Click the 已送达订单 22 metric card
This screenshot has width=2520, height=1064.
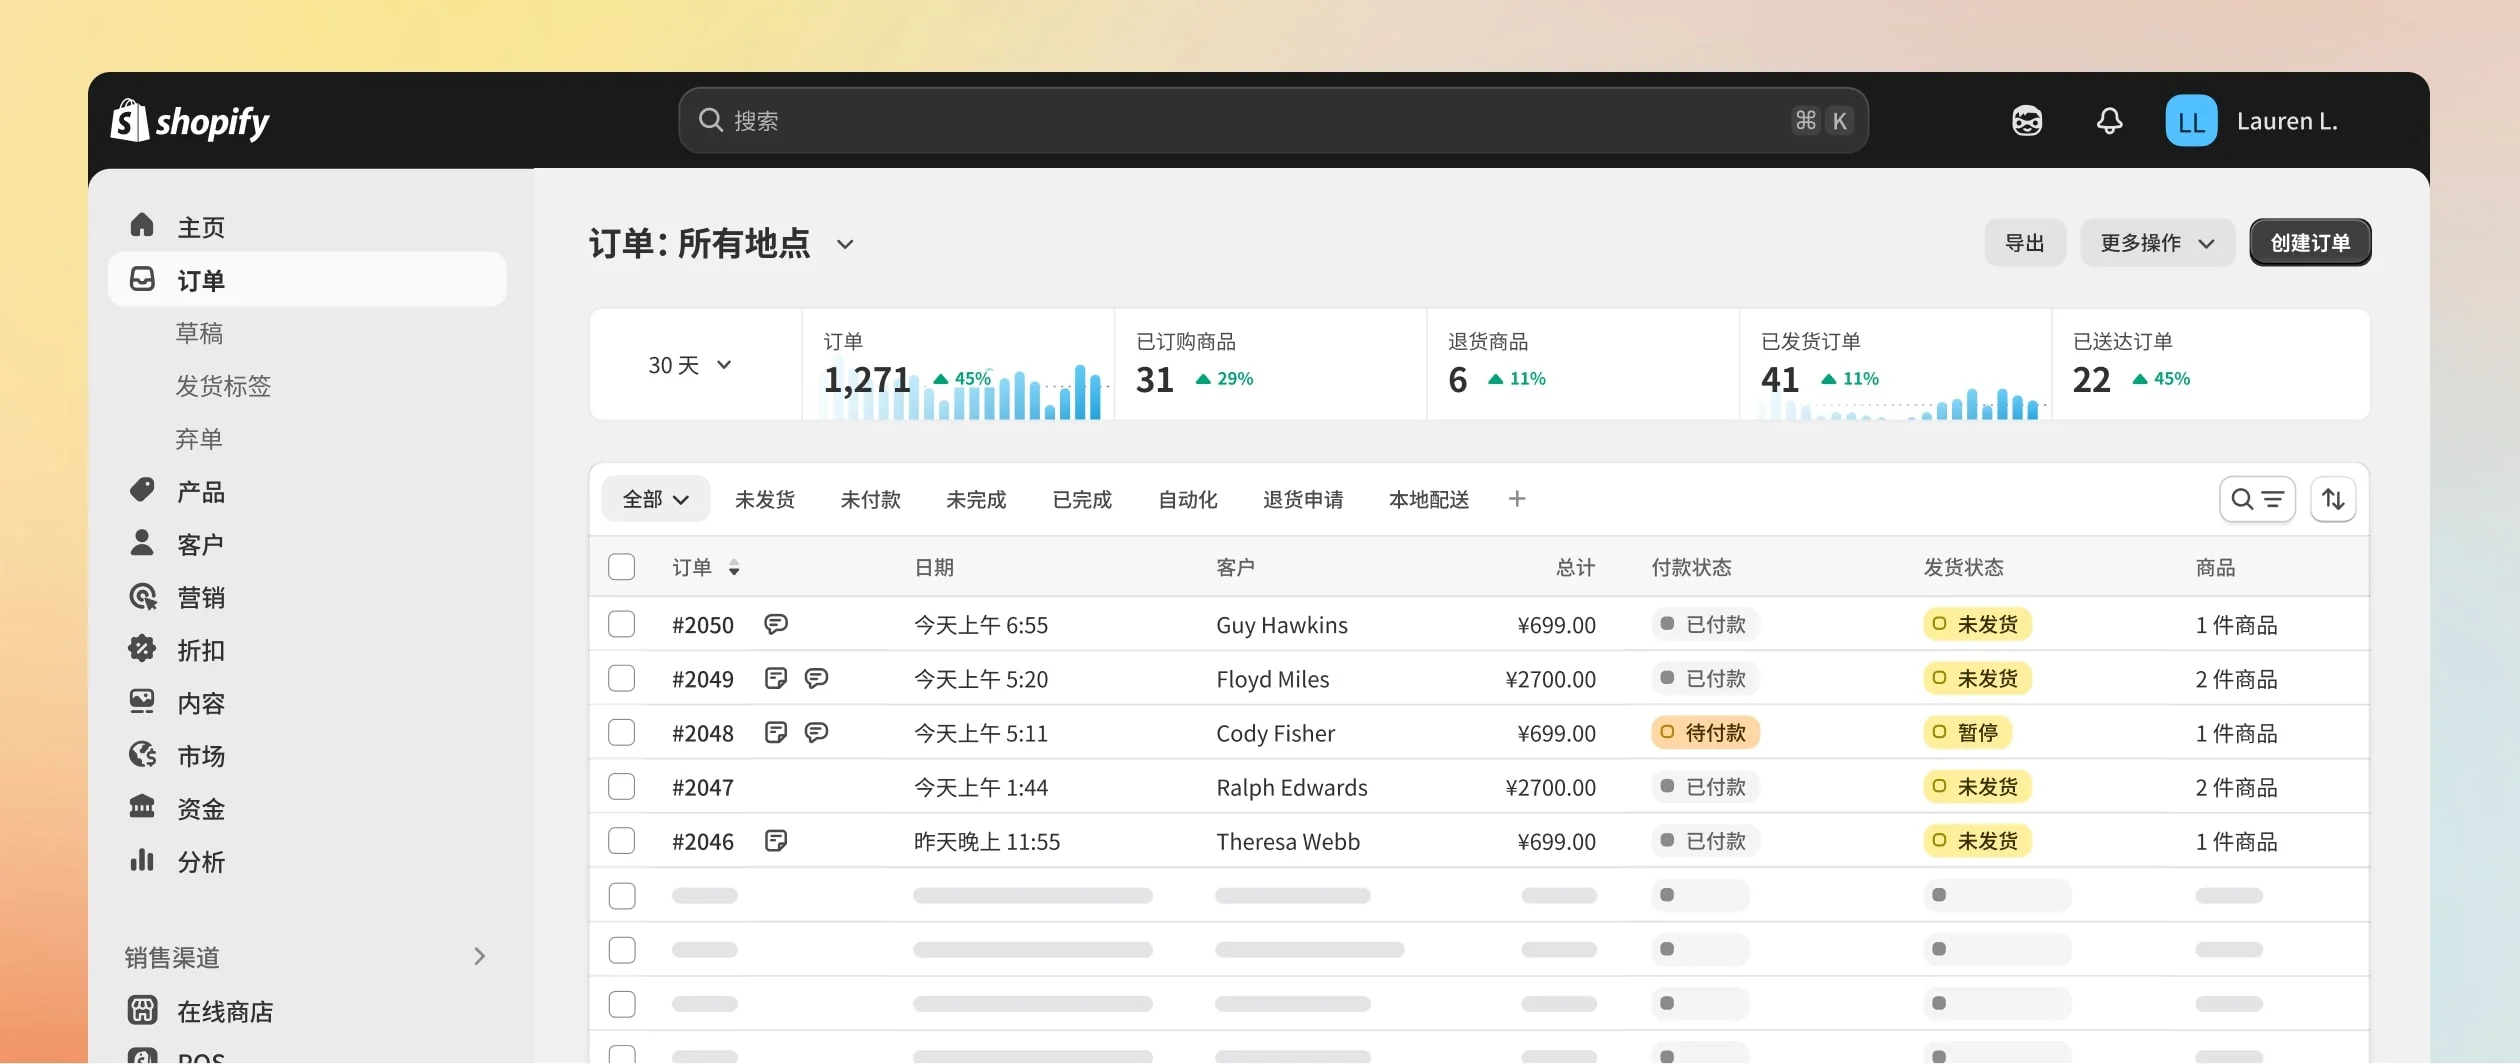pyautogui.click(x=2210, y=365)
